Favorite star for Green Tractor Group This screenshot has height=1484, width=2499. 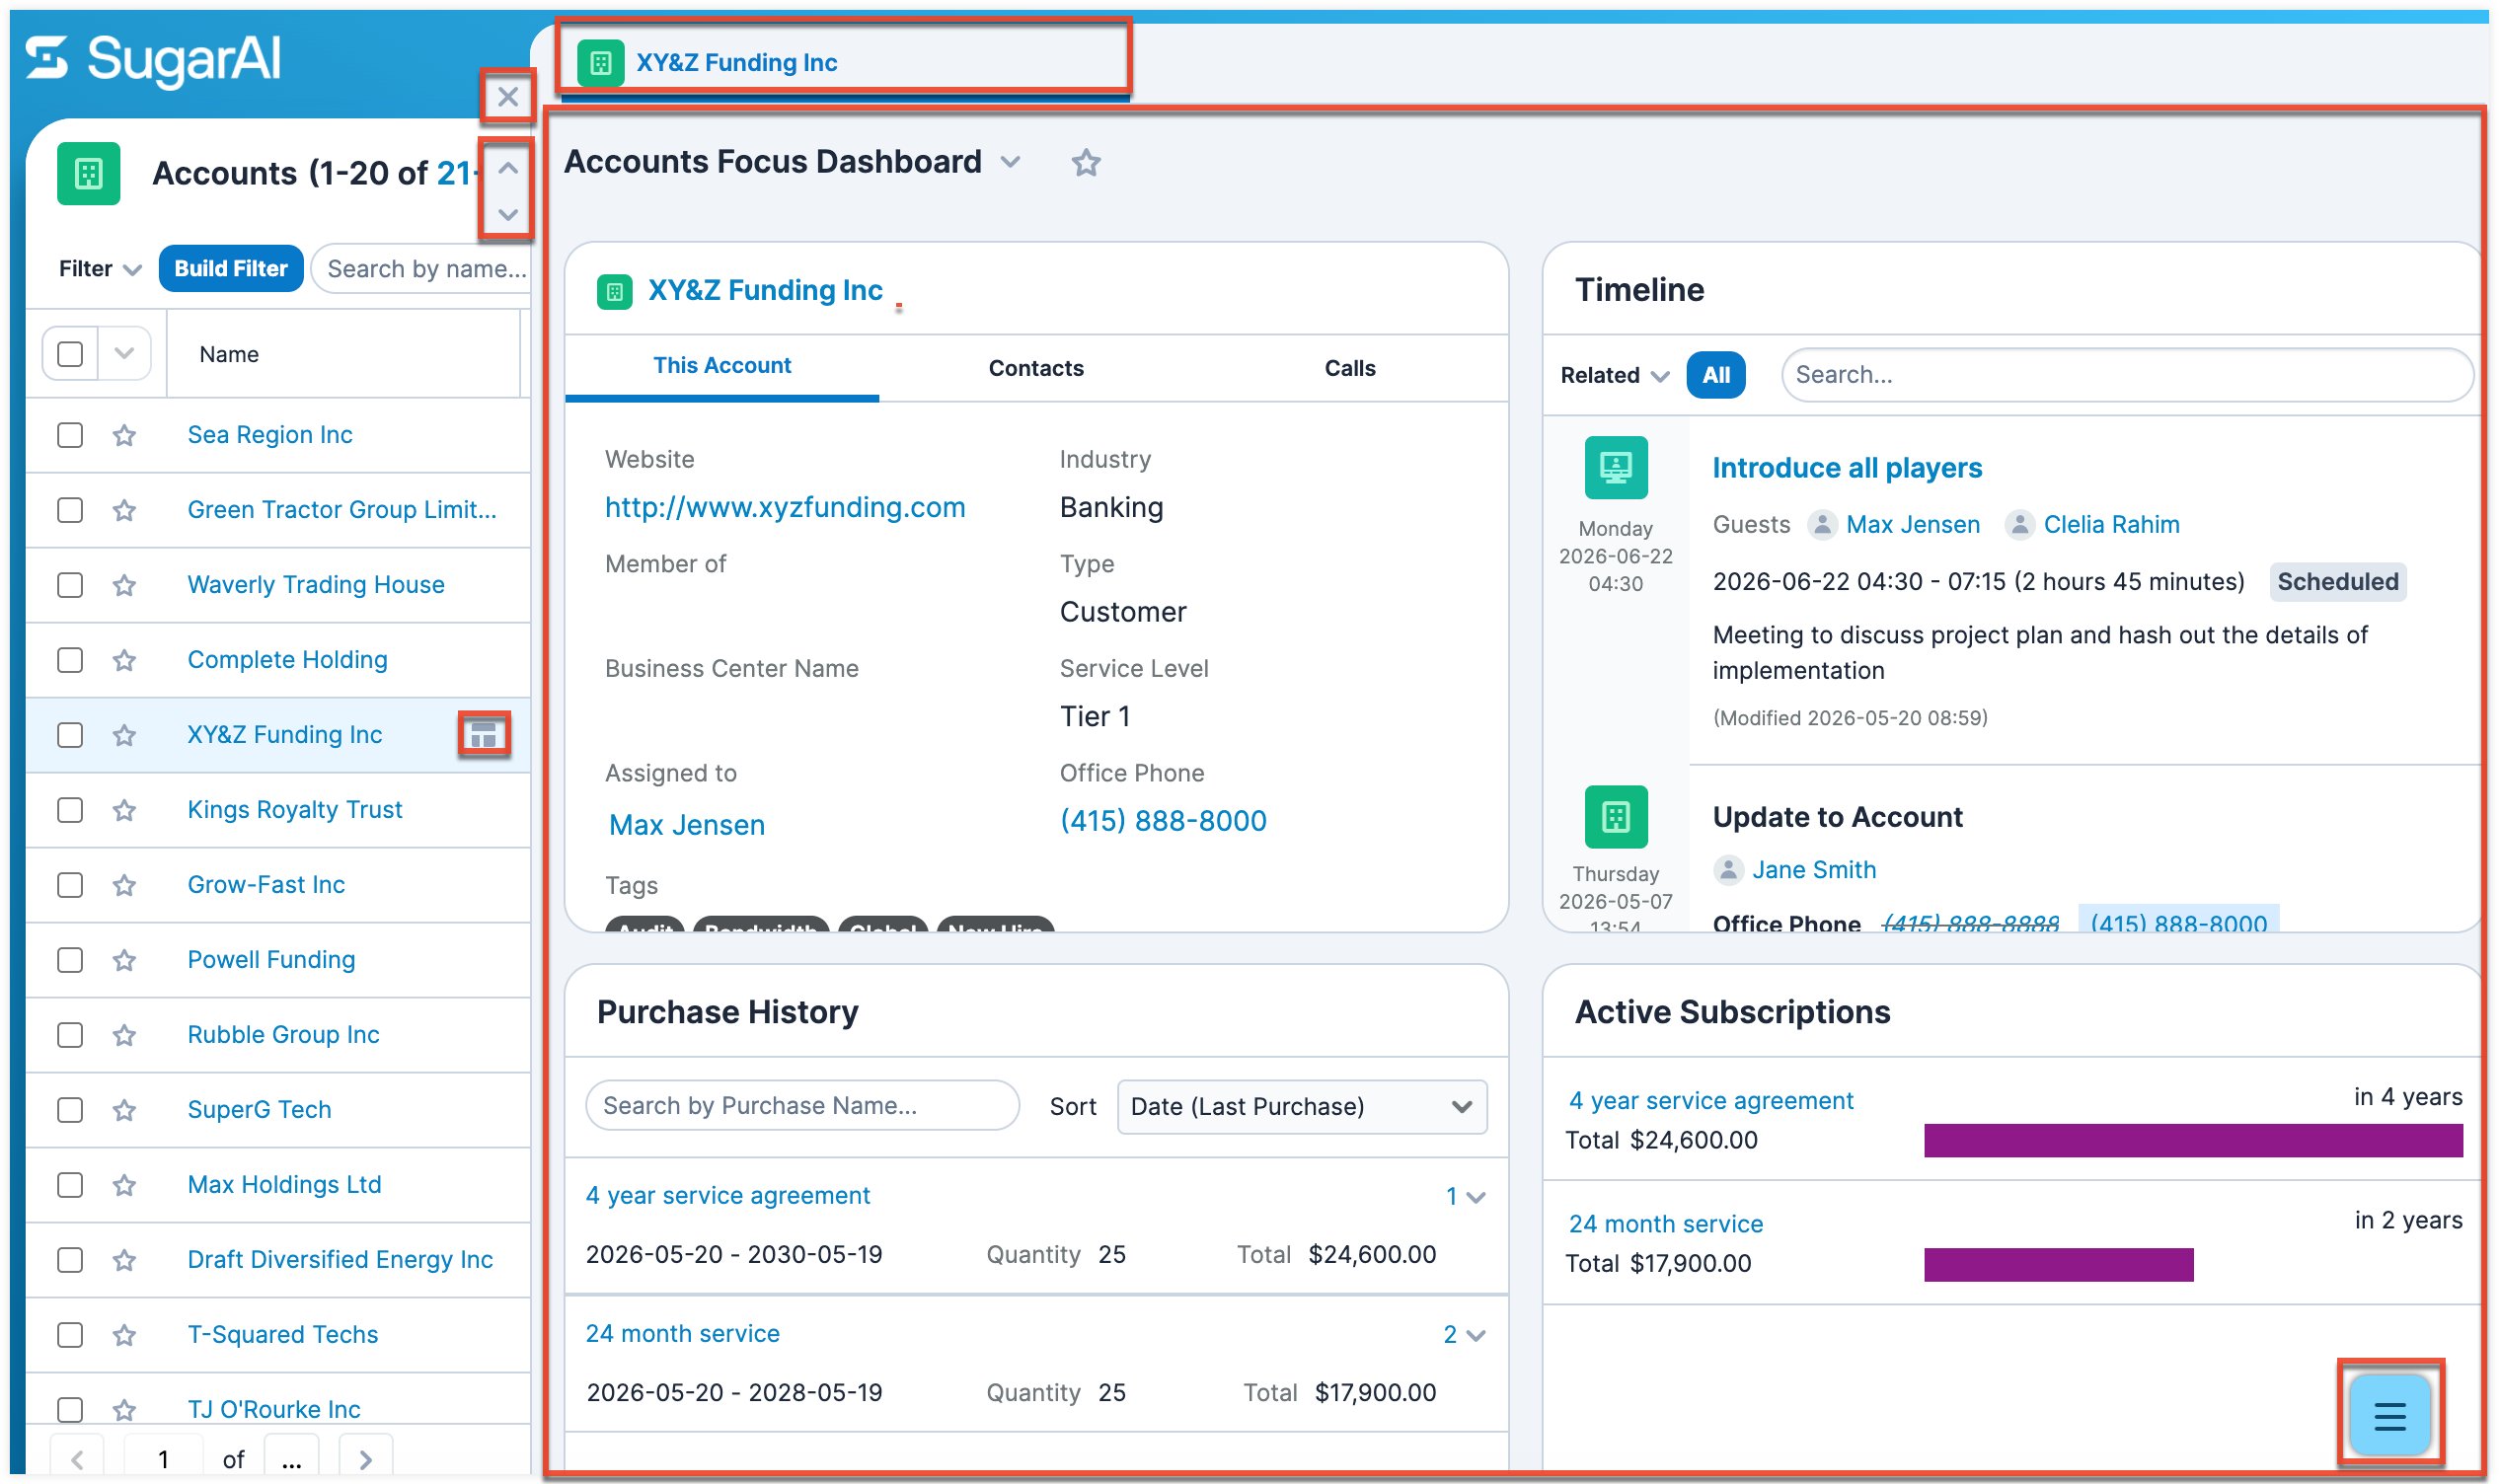click(x=124, y=510)
